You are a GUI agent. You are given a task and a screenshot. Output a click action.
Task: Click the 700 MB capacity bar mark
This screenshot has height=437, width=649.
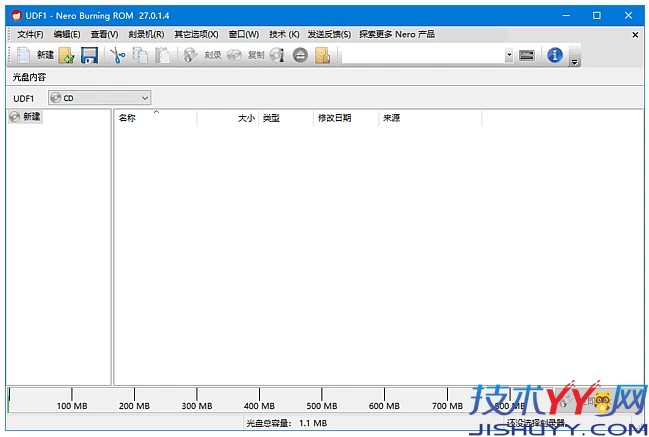pos(447,406)
